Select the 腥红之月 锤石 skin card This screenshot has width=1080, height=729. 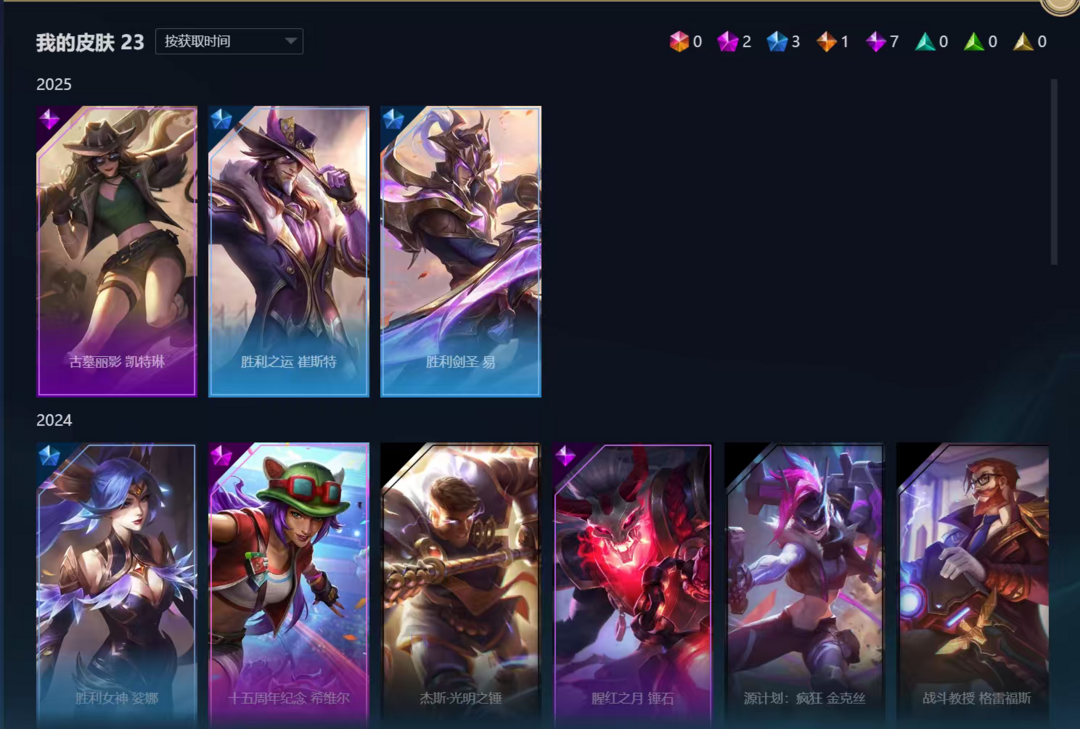pos(632,586)
